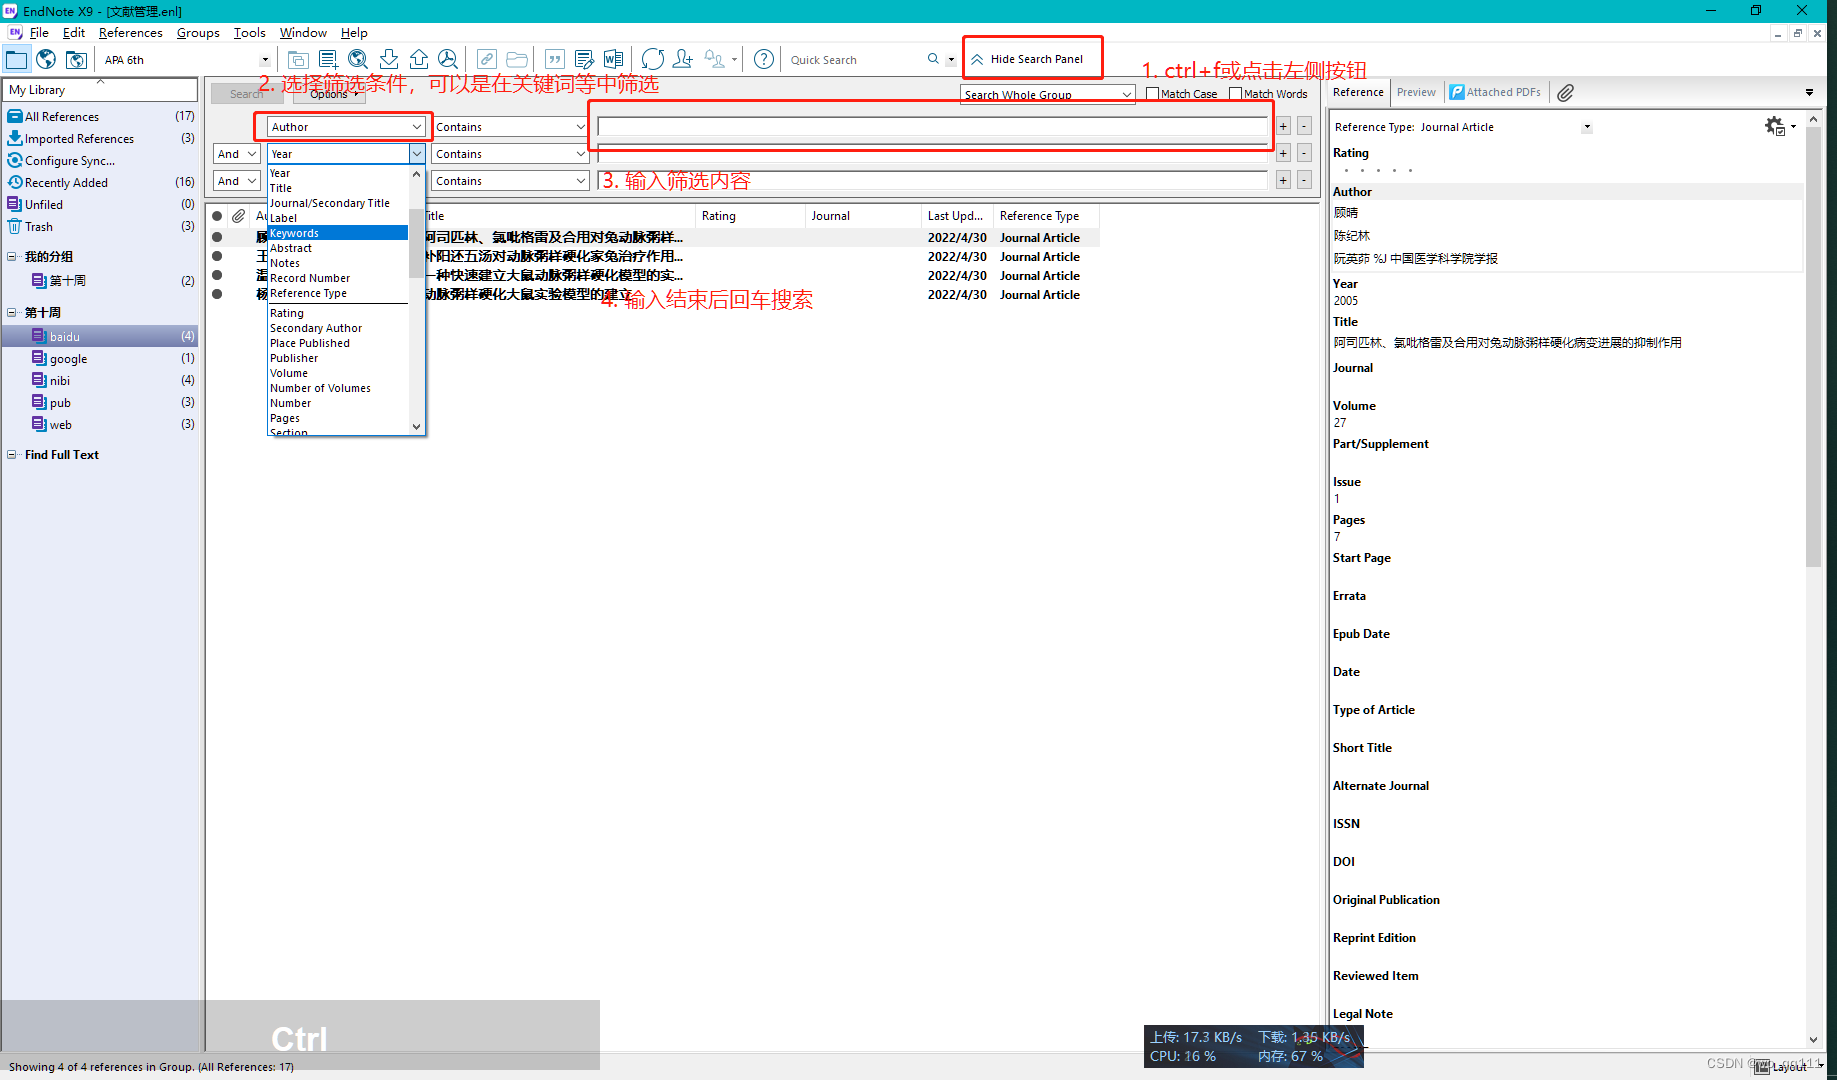Click the Share Library toolbar icon
Screen dimensions: 1837x1080
click(683, 60)
